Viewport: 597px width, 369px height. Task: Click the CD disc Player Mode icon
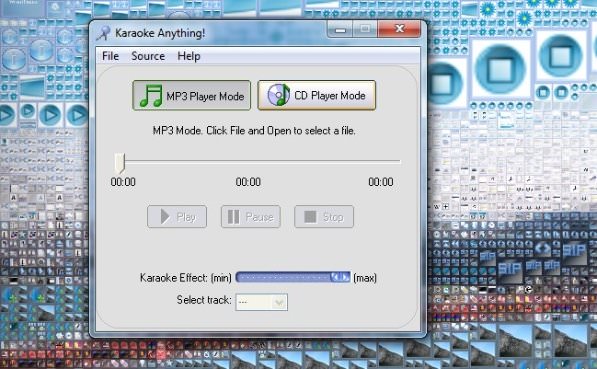[278, 95]
